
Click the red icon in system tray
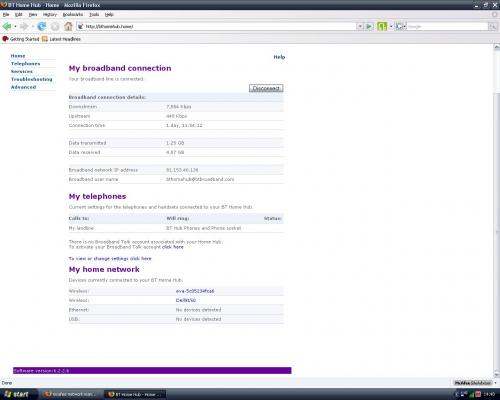click(478, 395)
